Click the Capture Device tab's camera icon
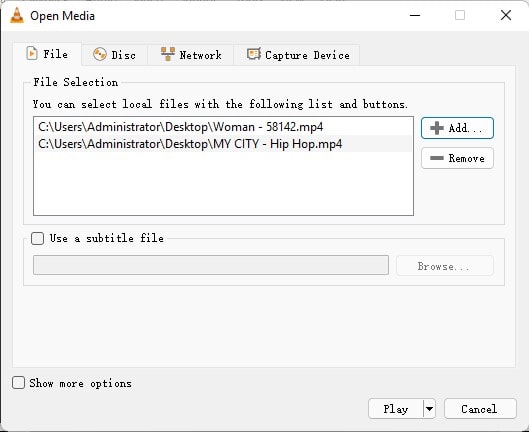The width and height of the screenshot is (529, 432). pos(254,54)
